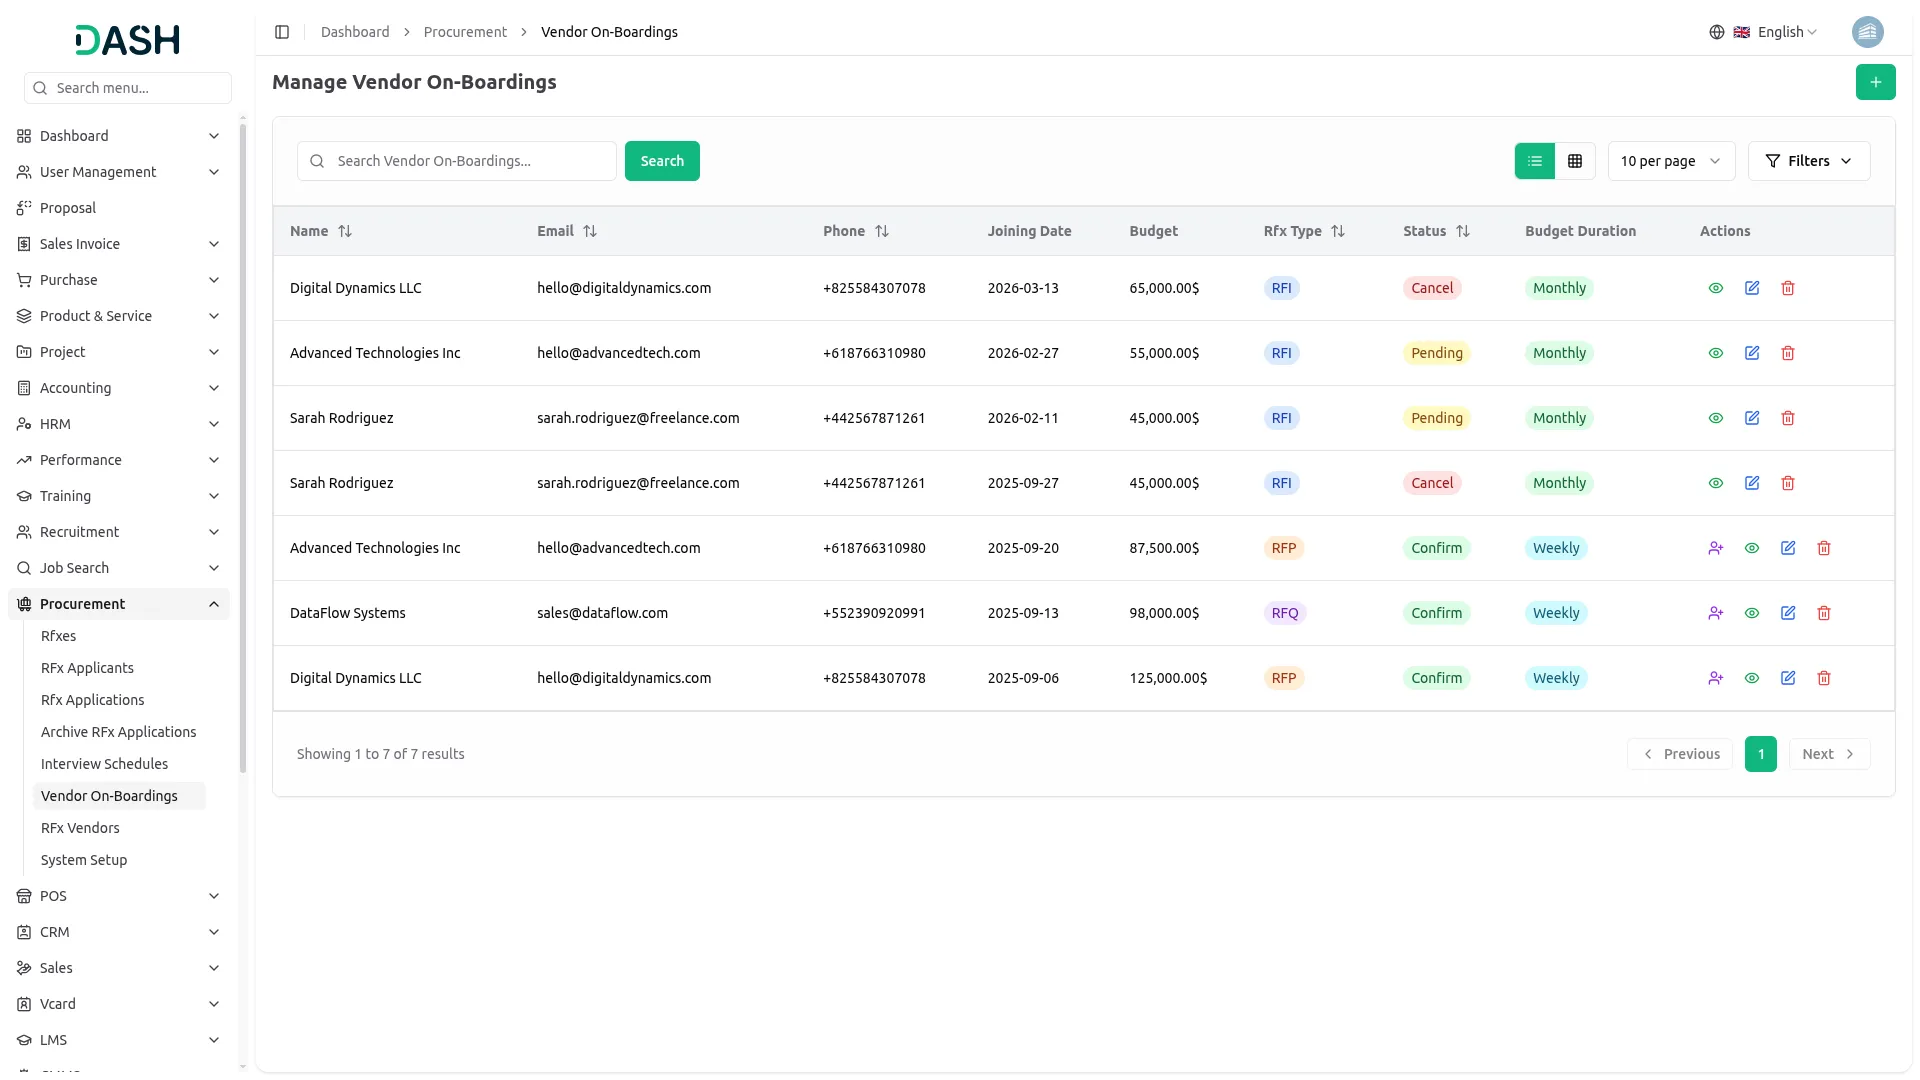This screenshot has width=1920, height=1080.
Task: Switch to grid view layout
Action: coord(1575,161)
